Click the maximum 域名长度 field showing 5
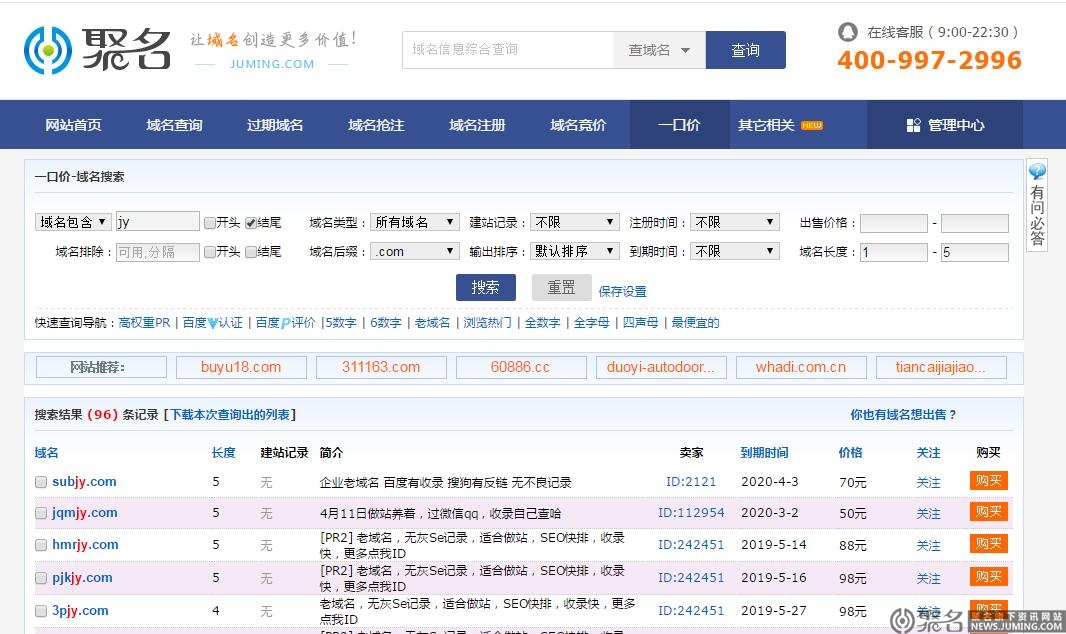 point(974,252)
